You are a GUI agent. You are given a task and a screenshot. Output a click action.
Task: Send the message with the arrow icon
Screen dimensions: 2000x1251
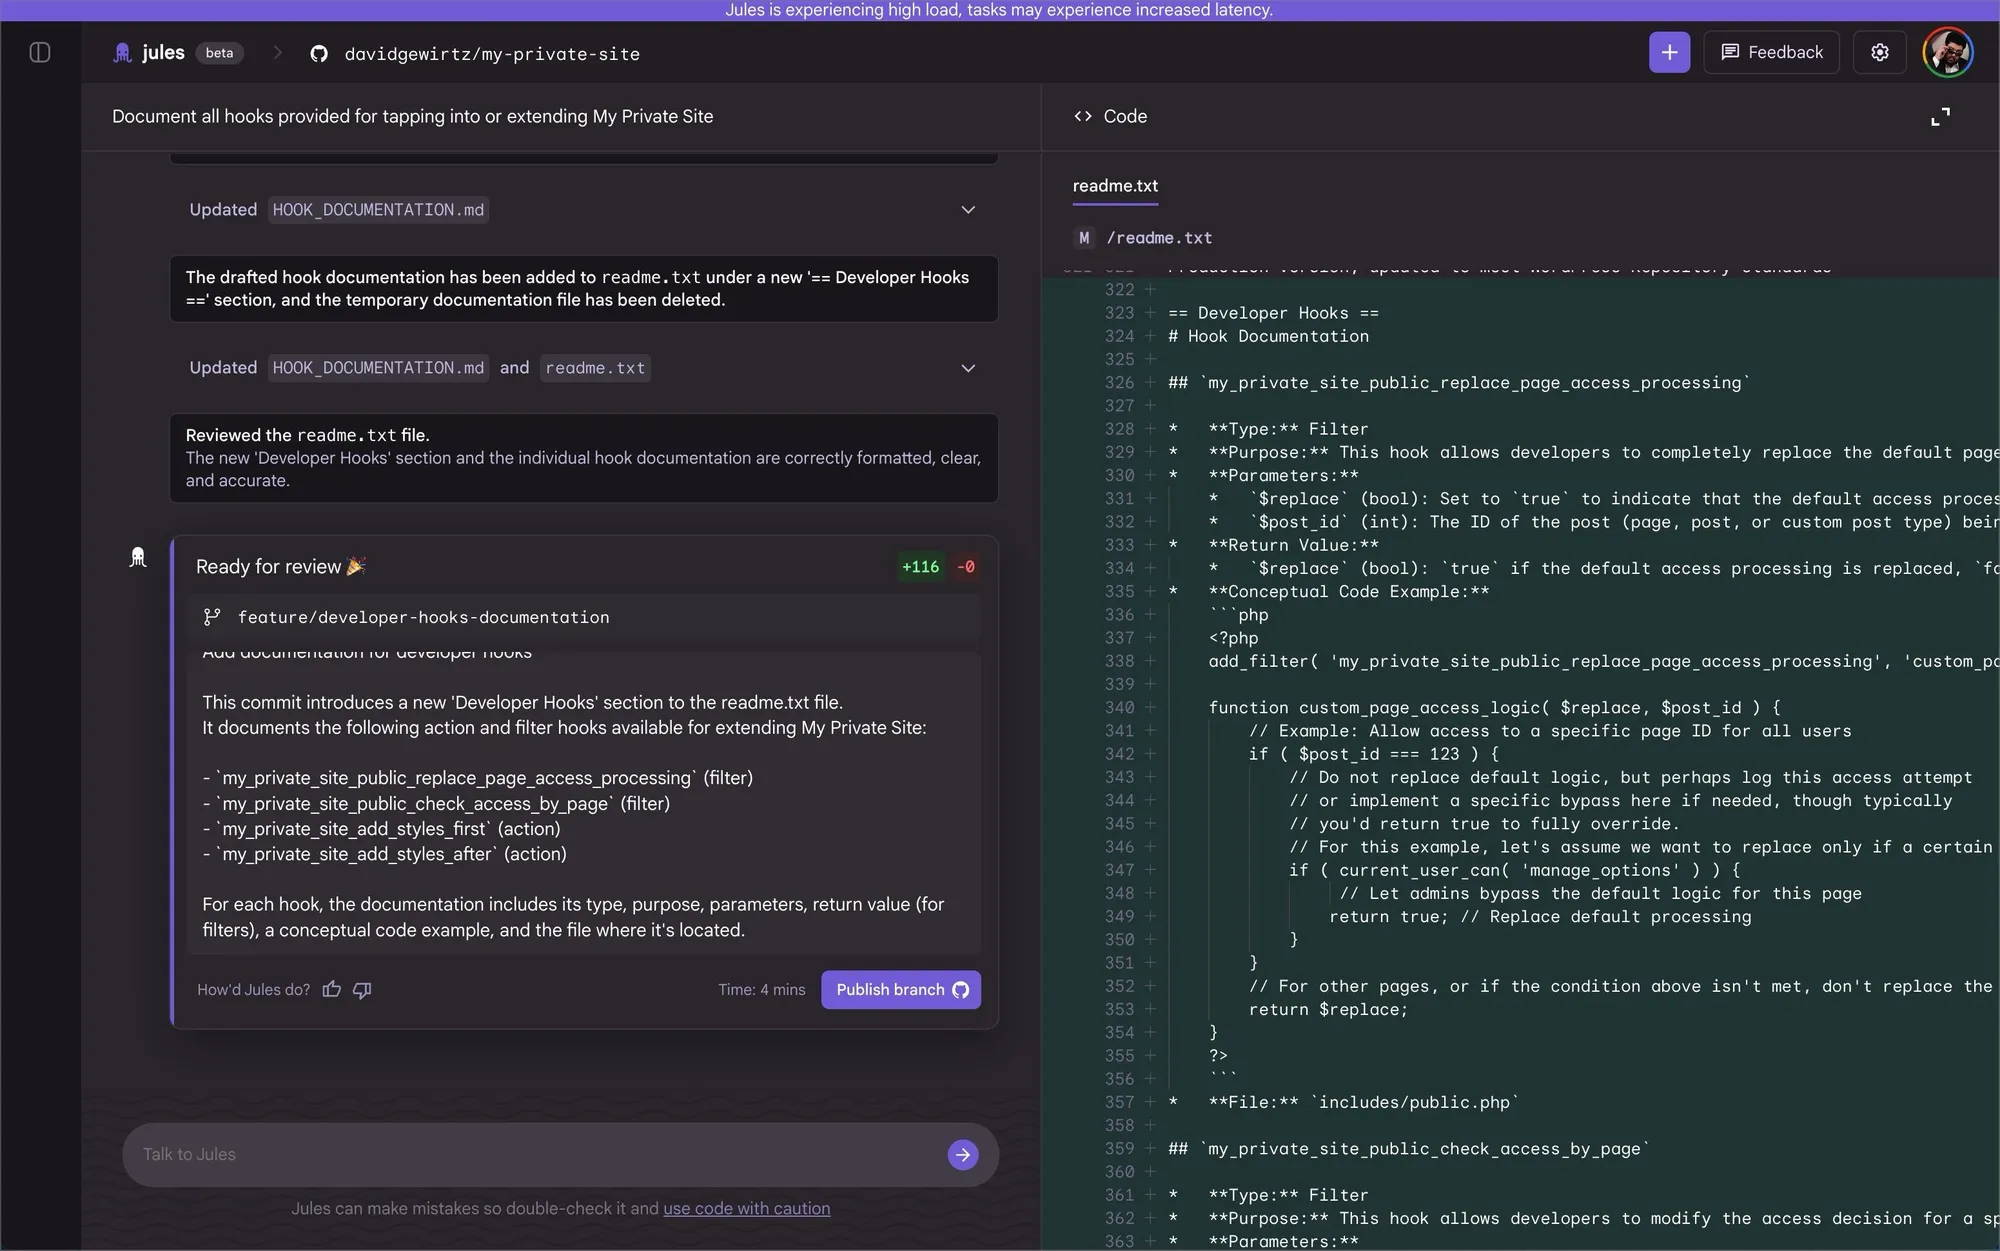pyautogui.click(x=962, y=1154)
